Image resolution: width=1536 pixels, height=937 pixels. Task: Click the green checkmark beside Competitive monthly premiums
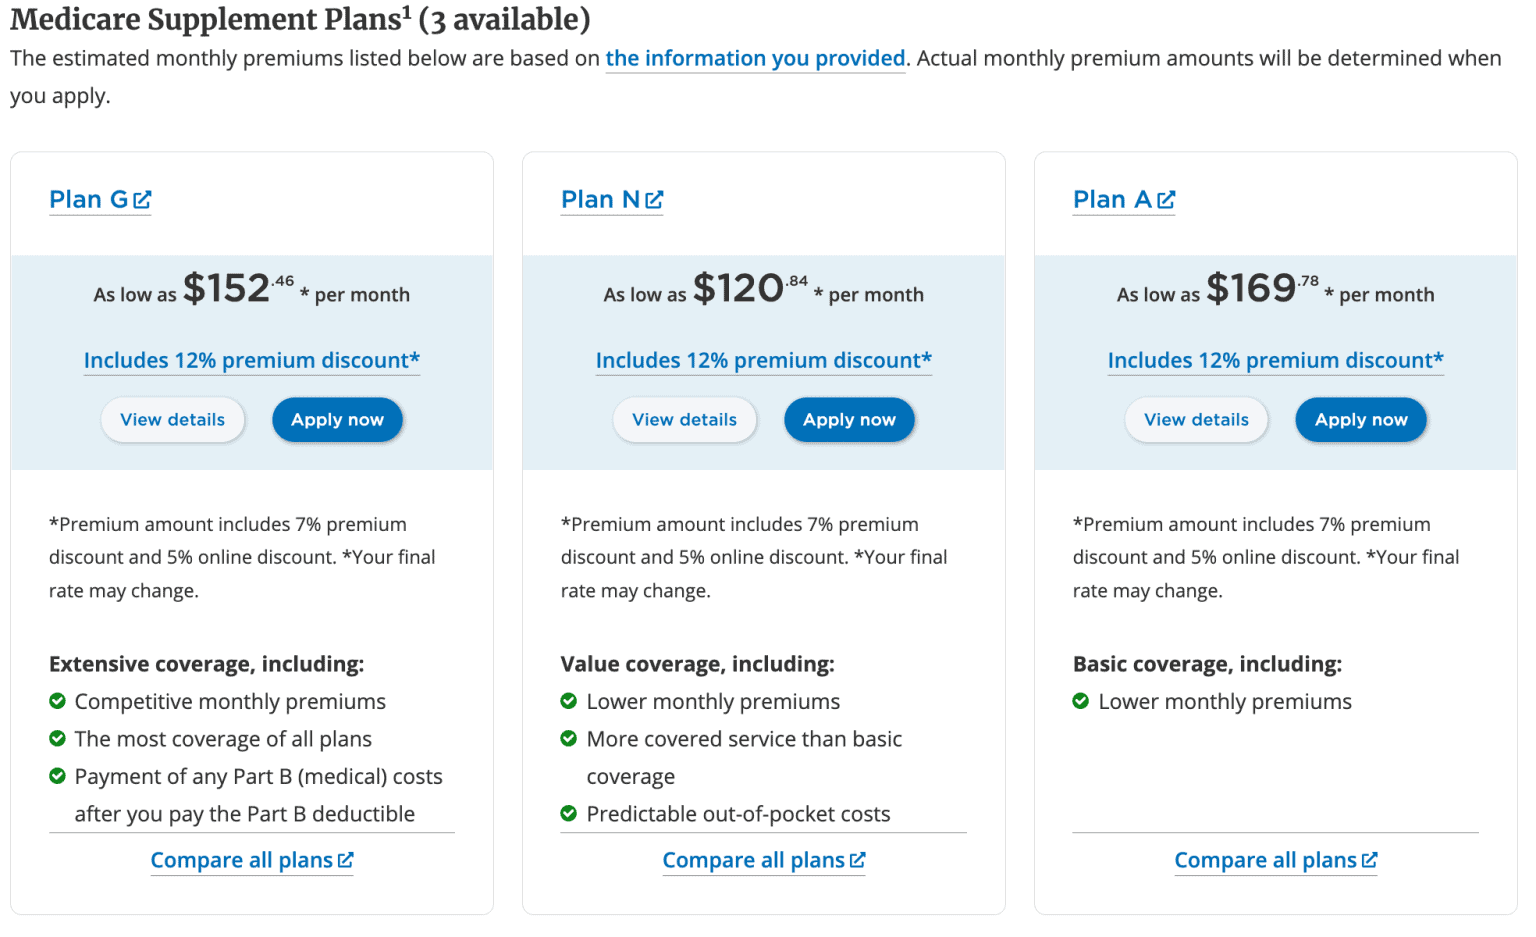tap(58, 701)
